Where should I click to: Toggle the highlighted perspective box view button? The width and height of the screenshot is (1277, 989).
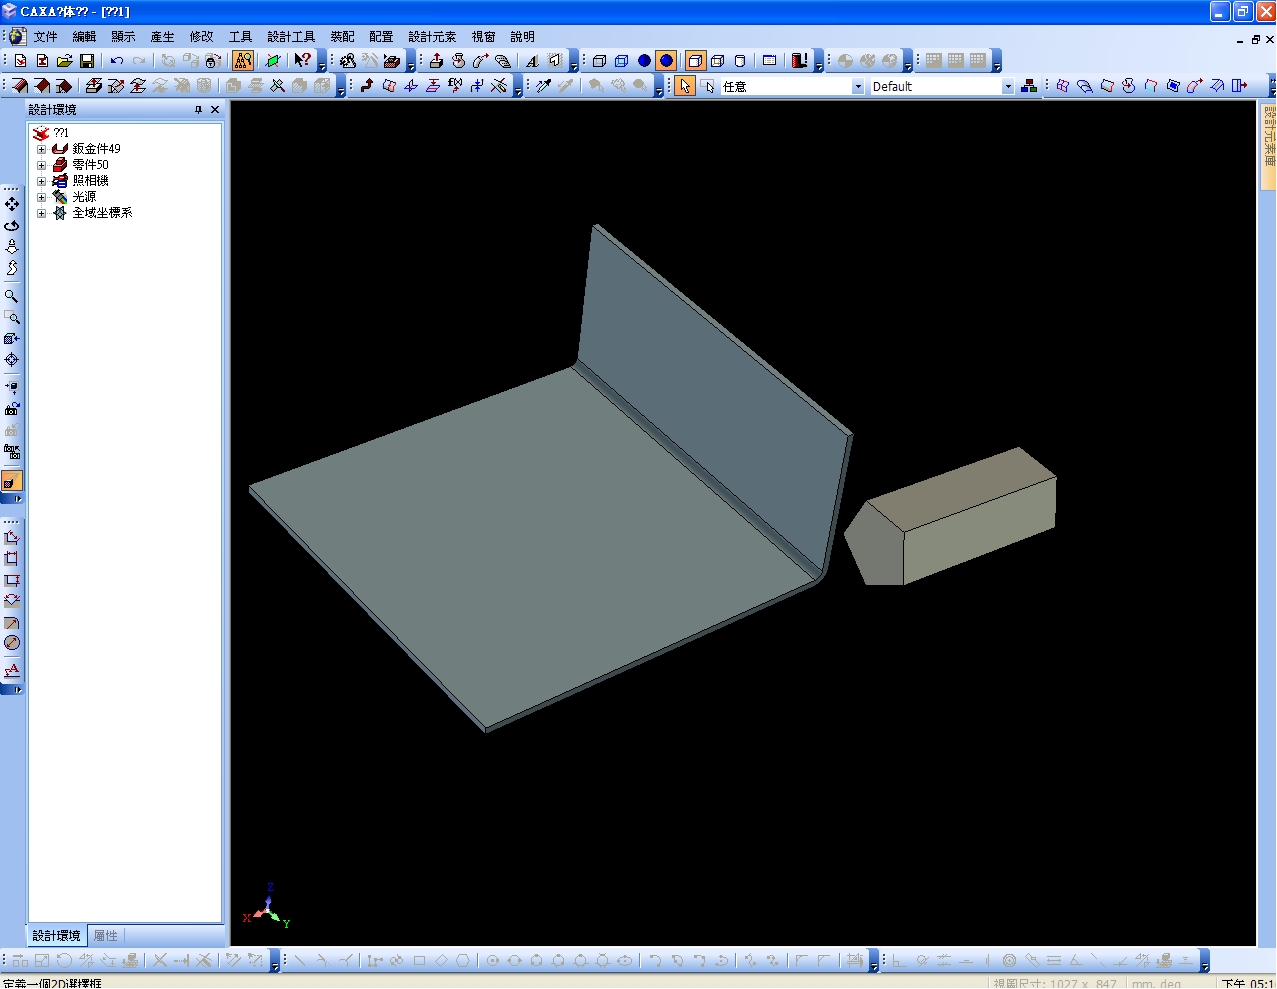[695, 61]
